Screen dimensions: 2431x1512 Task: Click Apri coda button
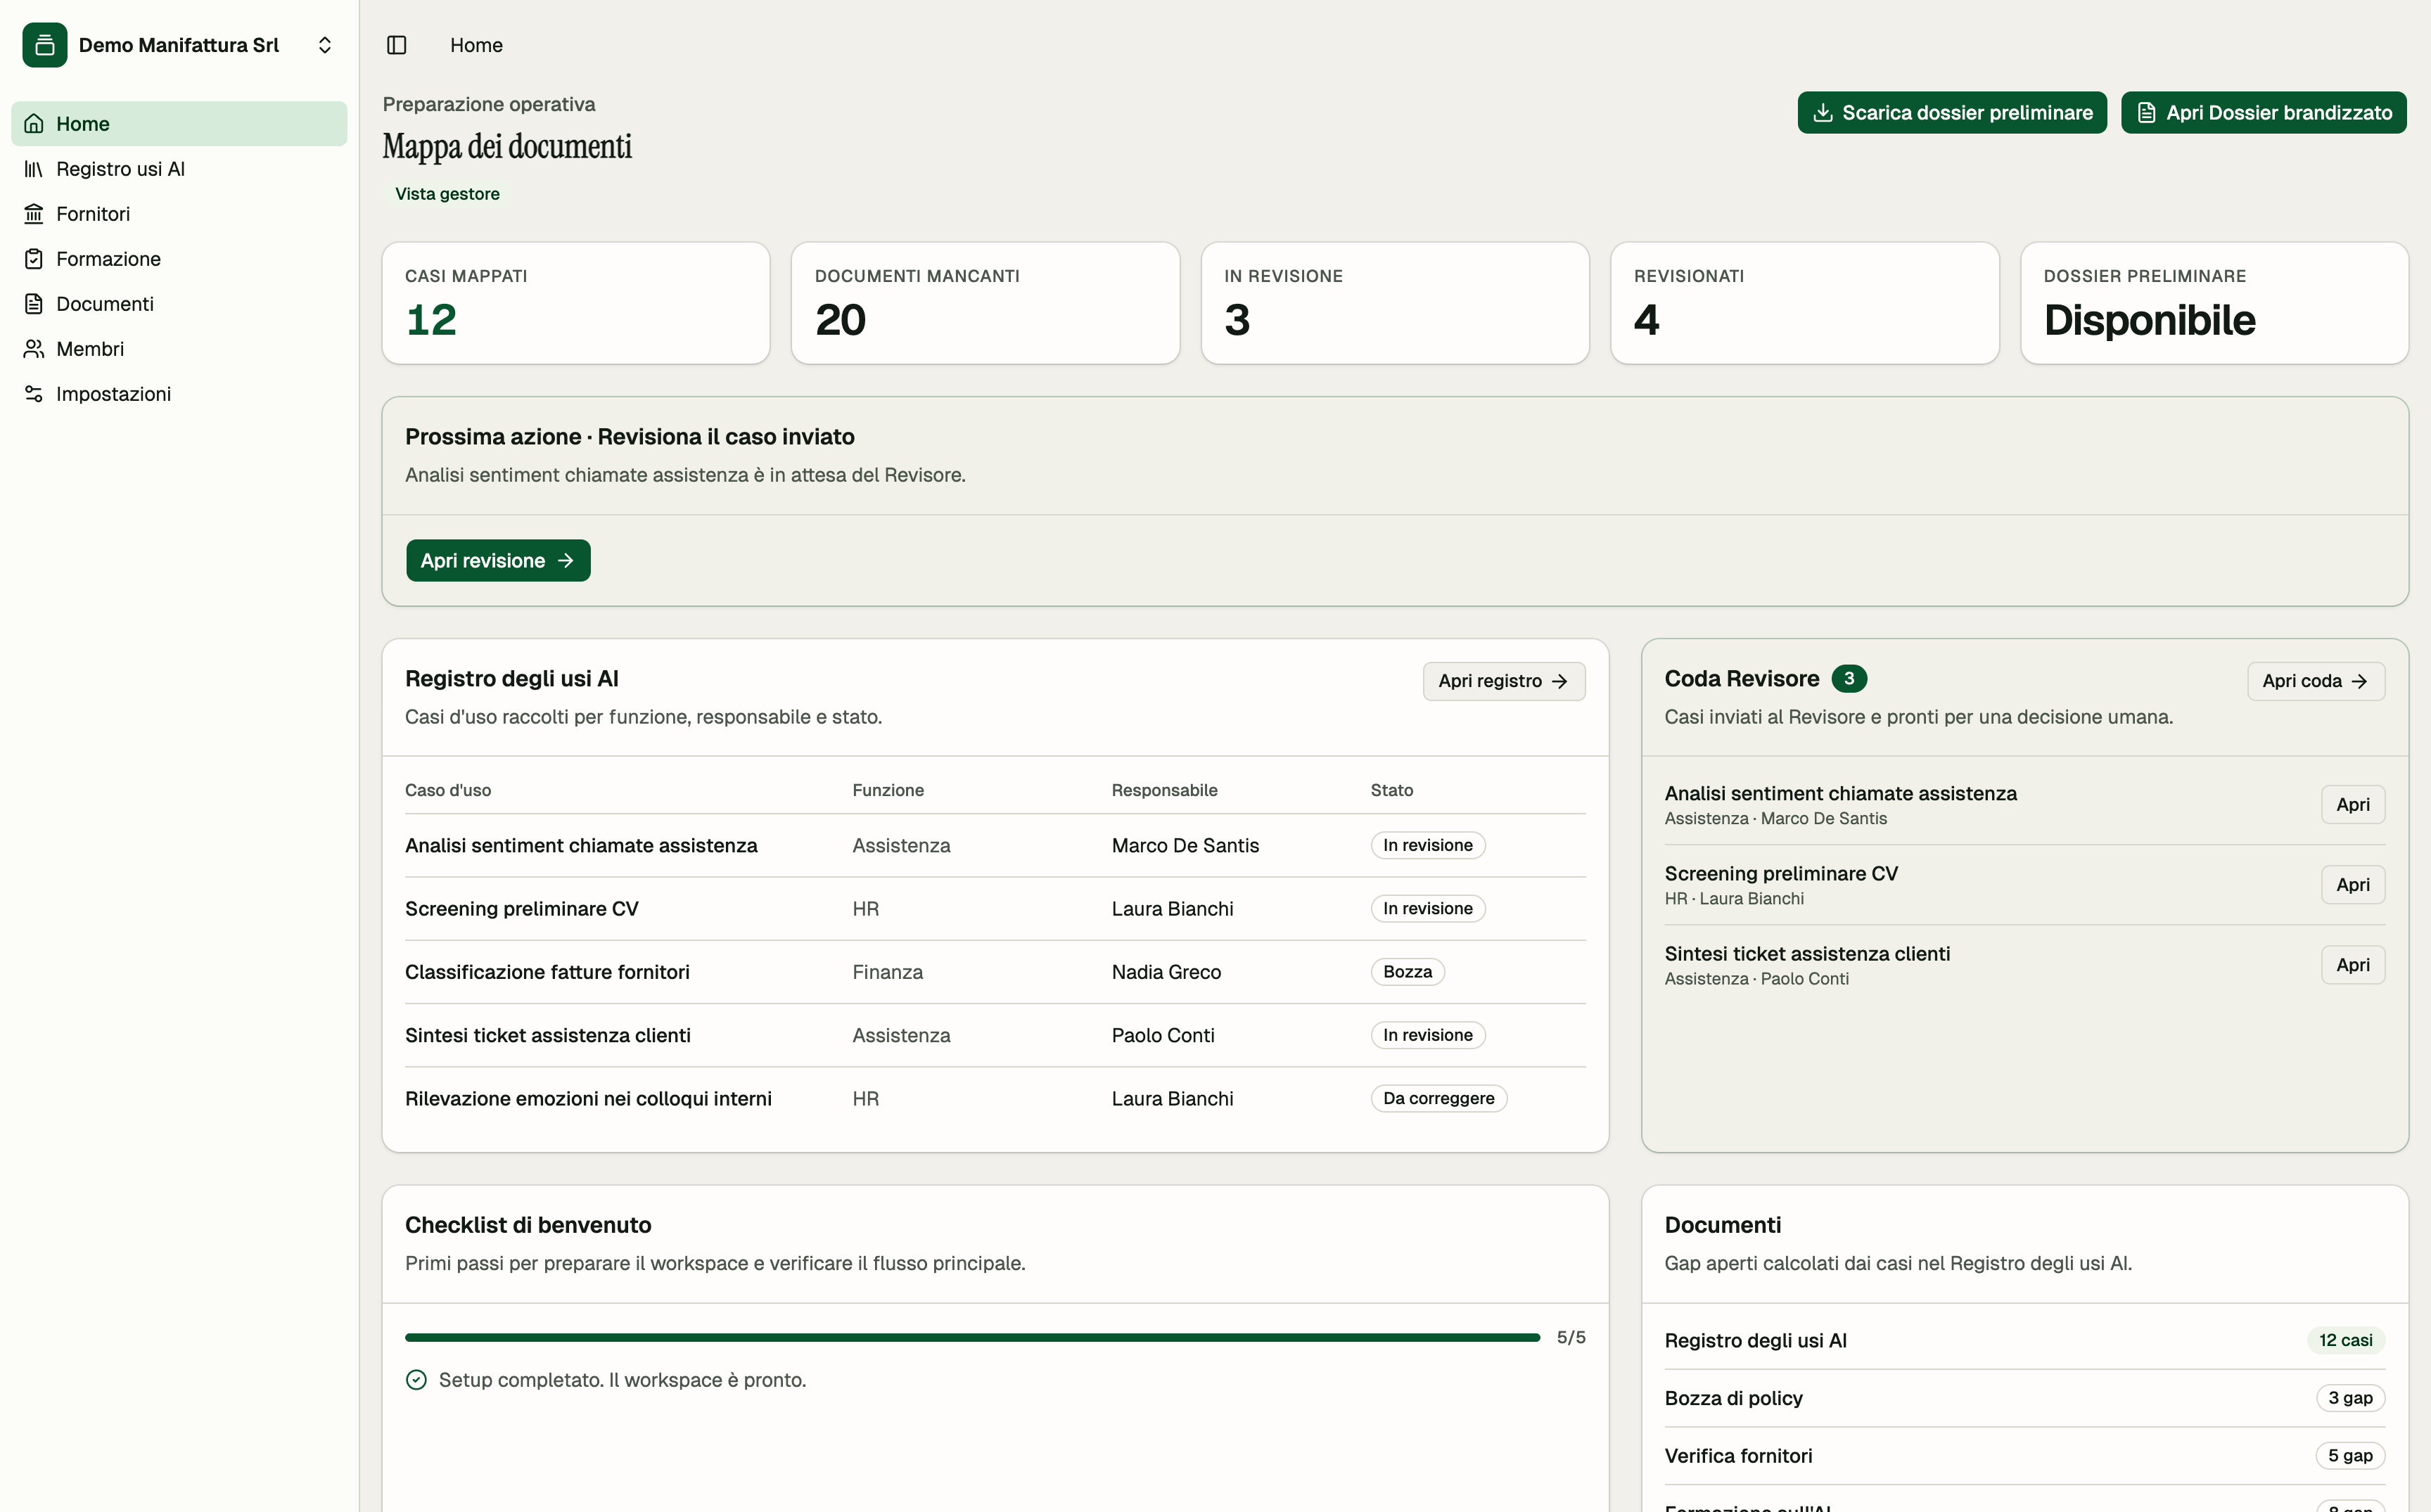pos(2316,681)
